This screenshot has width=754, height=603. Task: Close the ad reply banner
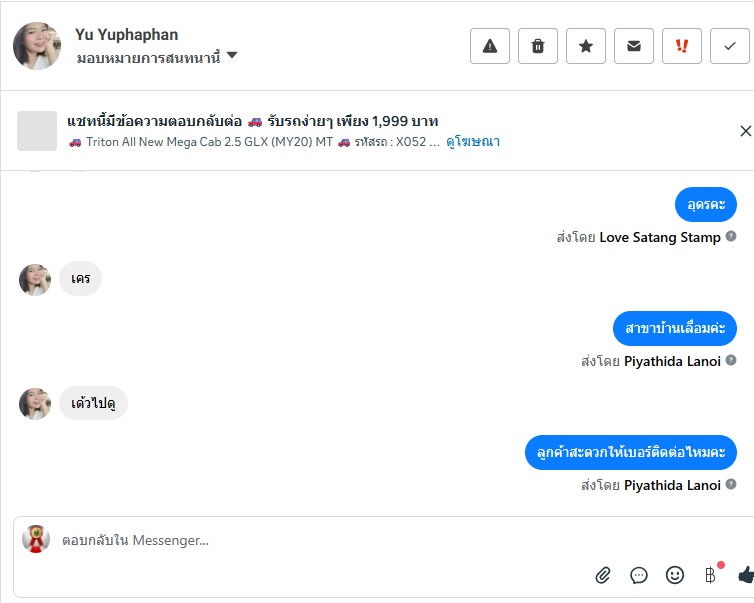click(x=745, y=131)
